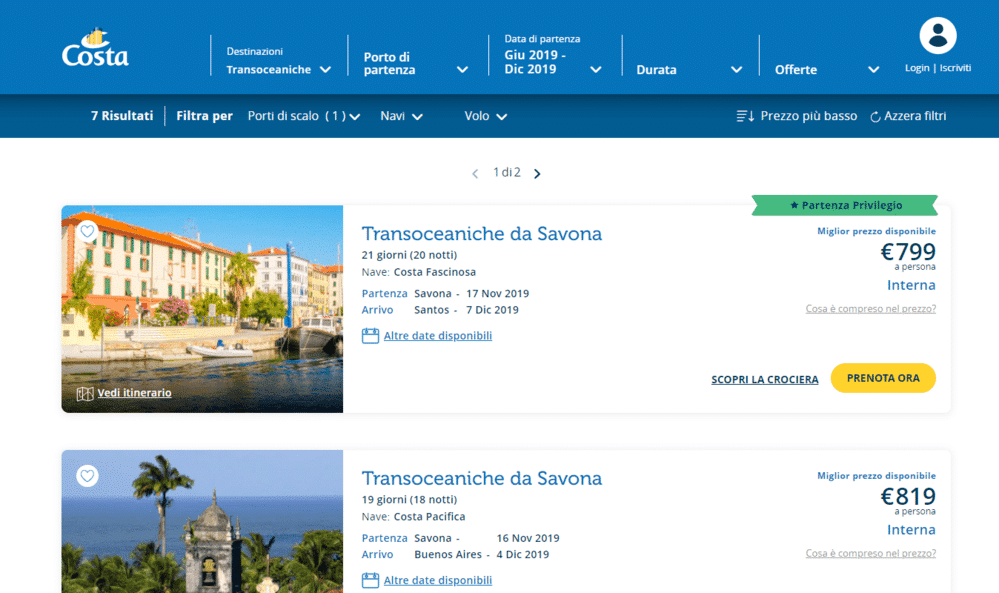Click the Savona harbor cruise photo
This screenshot has height=593, width=999.
(x=202, y=309)
